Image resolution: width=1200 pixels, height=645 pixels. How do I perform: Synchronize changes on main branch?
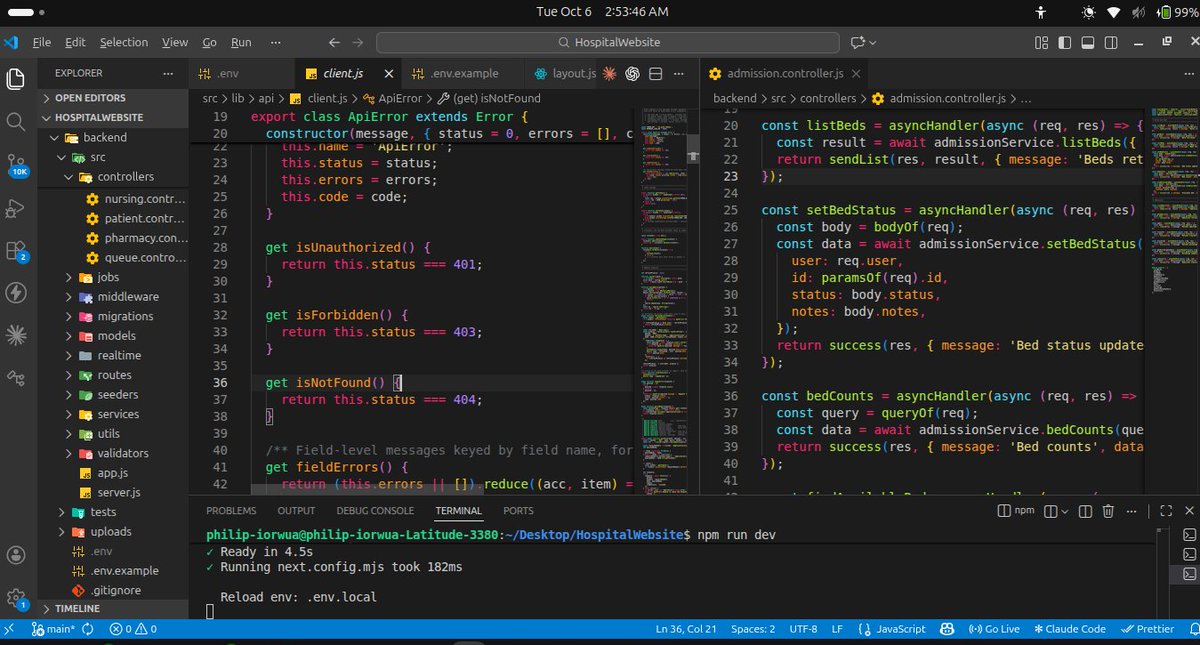(87, 629)
